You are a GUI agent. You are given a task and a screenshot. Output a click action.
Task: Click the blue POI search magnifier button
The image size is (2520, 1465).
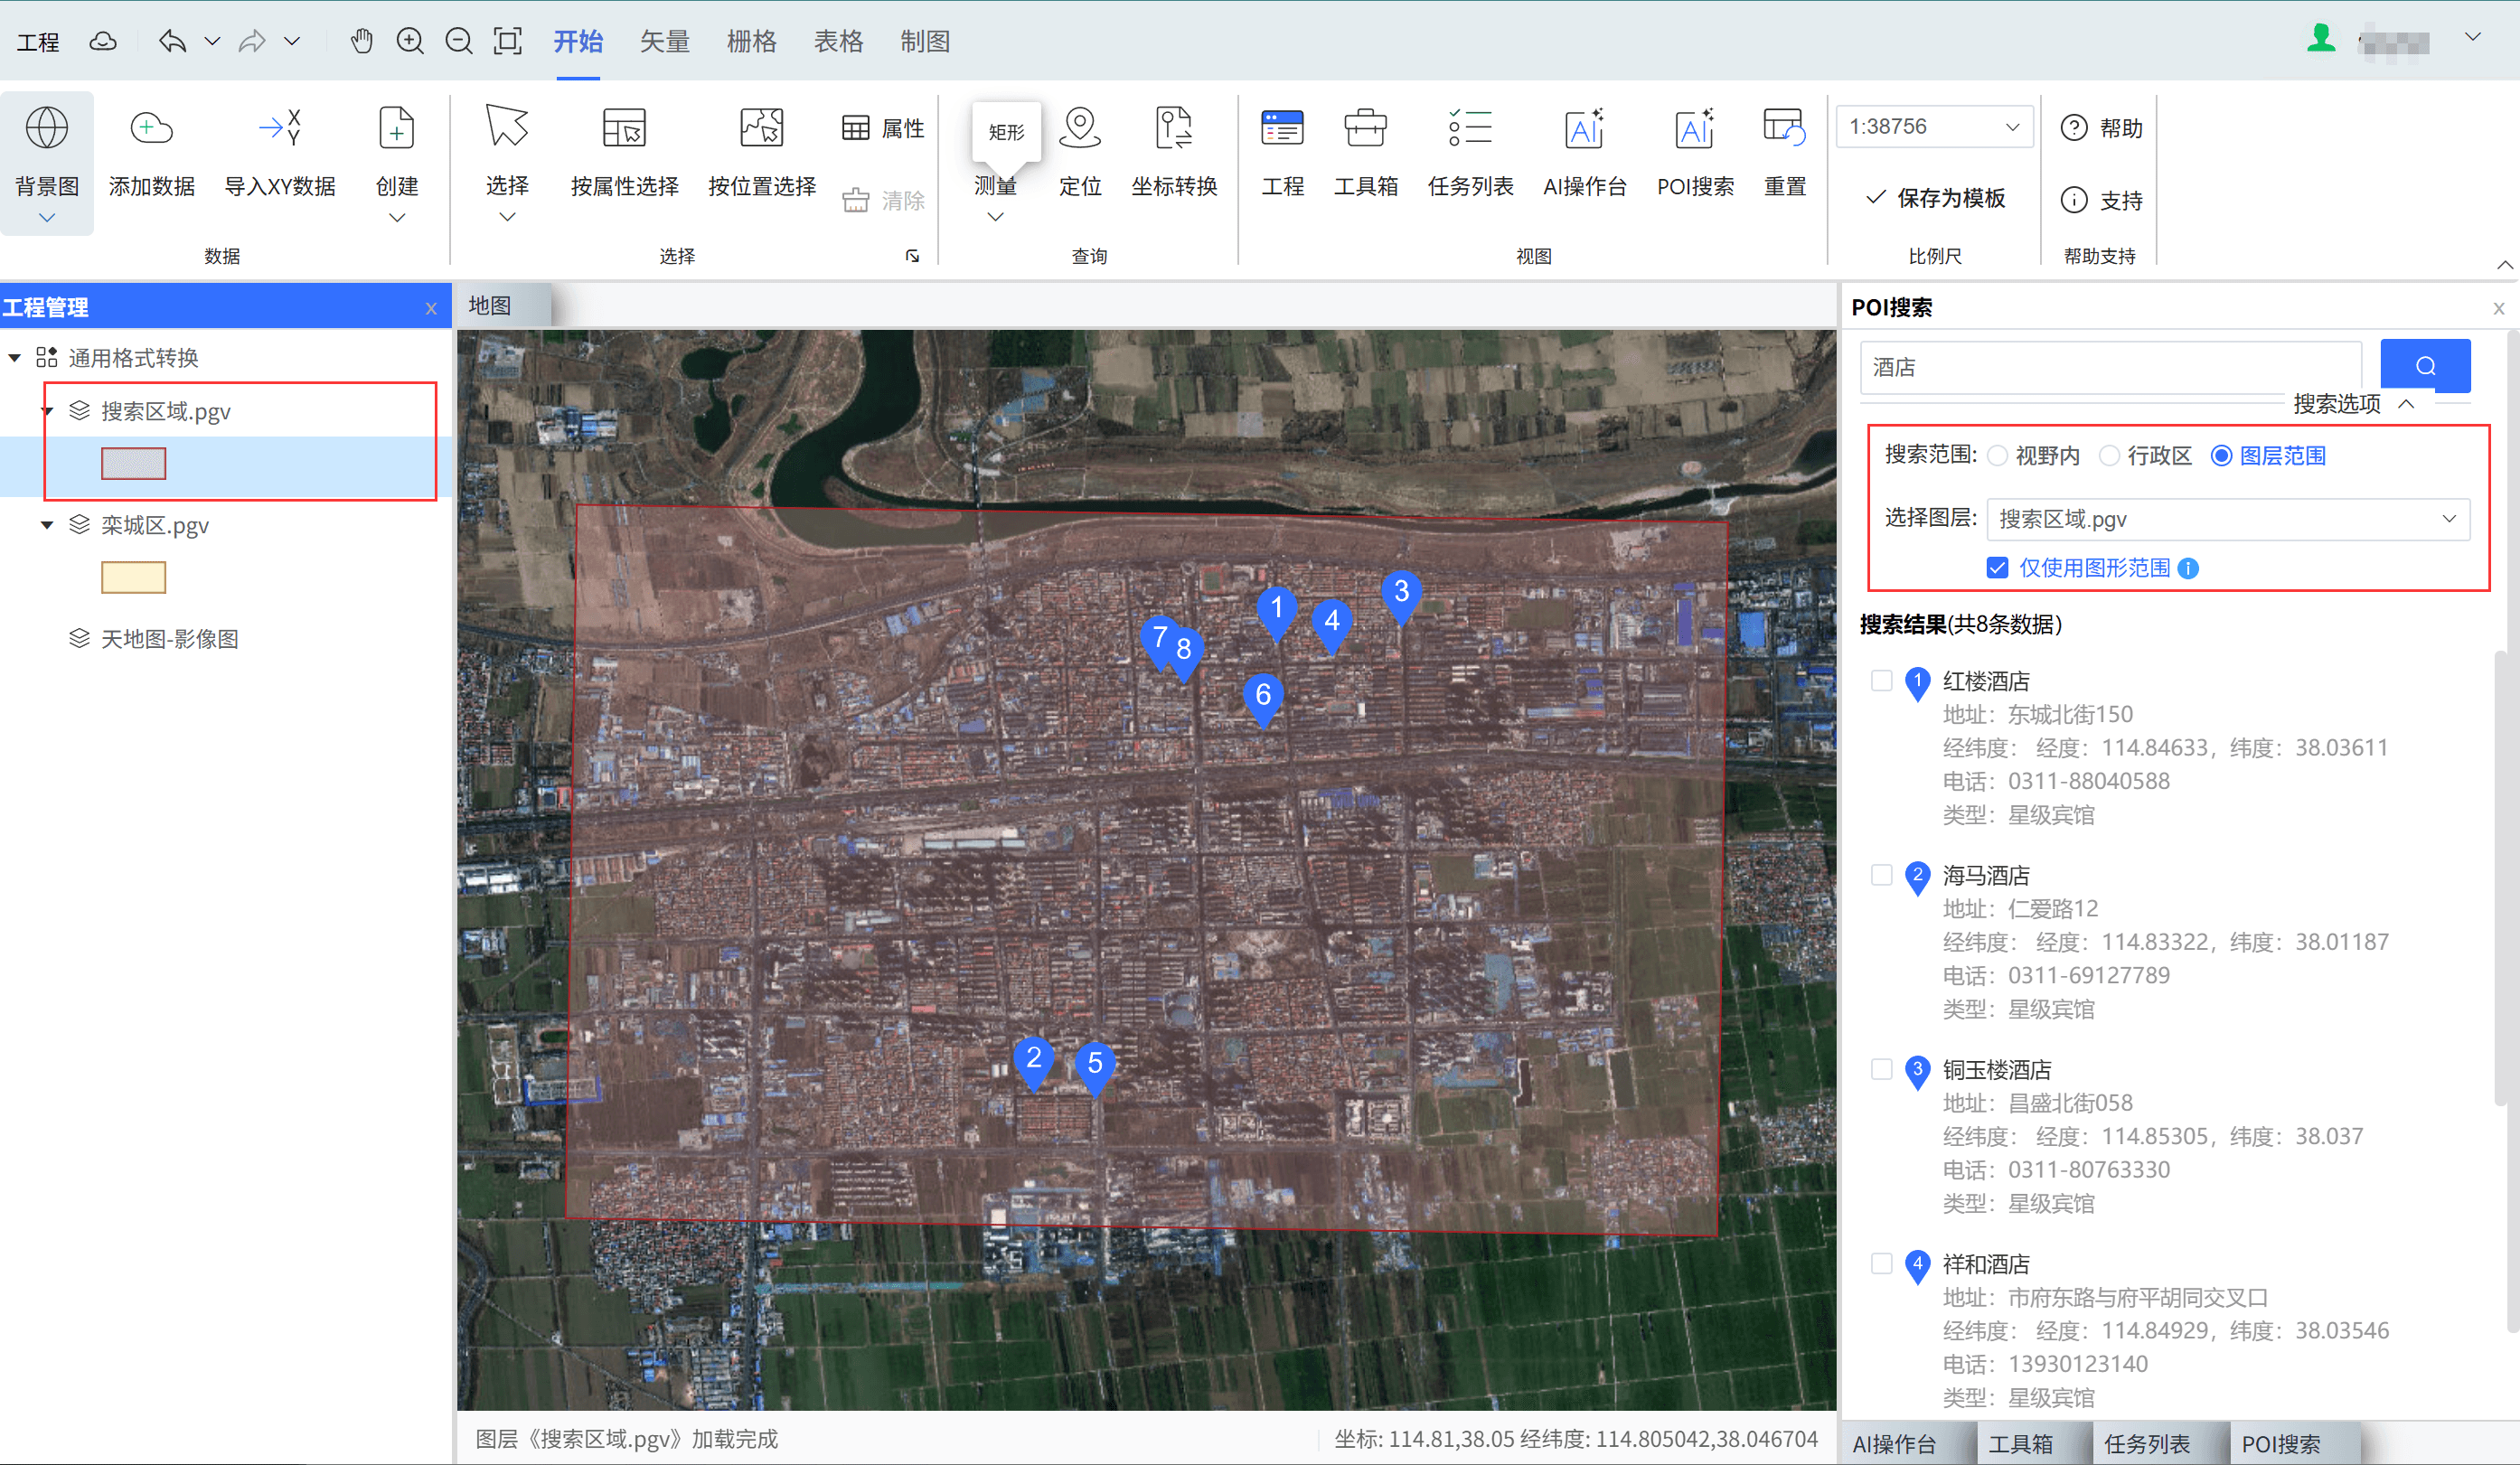point(2424,366)
